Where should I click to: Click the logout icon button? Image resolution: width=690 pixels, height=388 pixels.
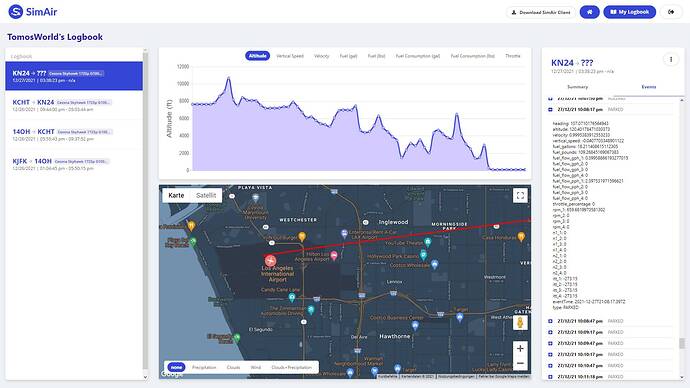[x=671, y=12]
